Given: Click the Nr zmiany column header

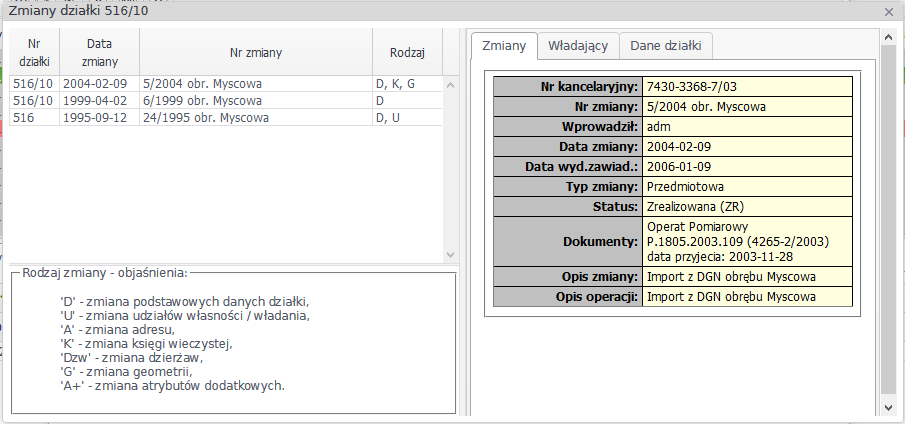Looking at the screenshot, I should click(255, 52).
